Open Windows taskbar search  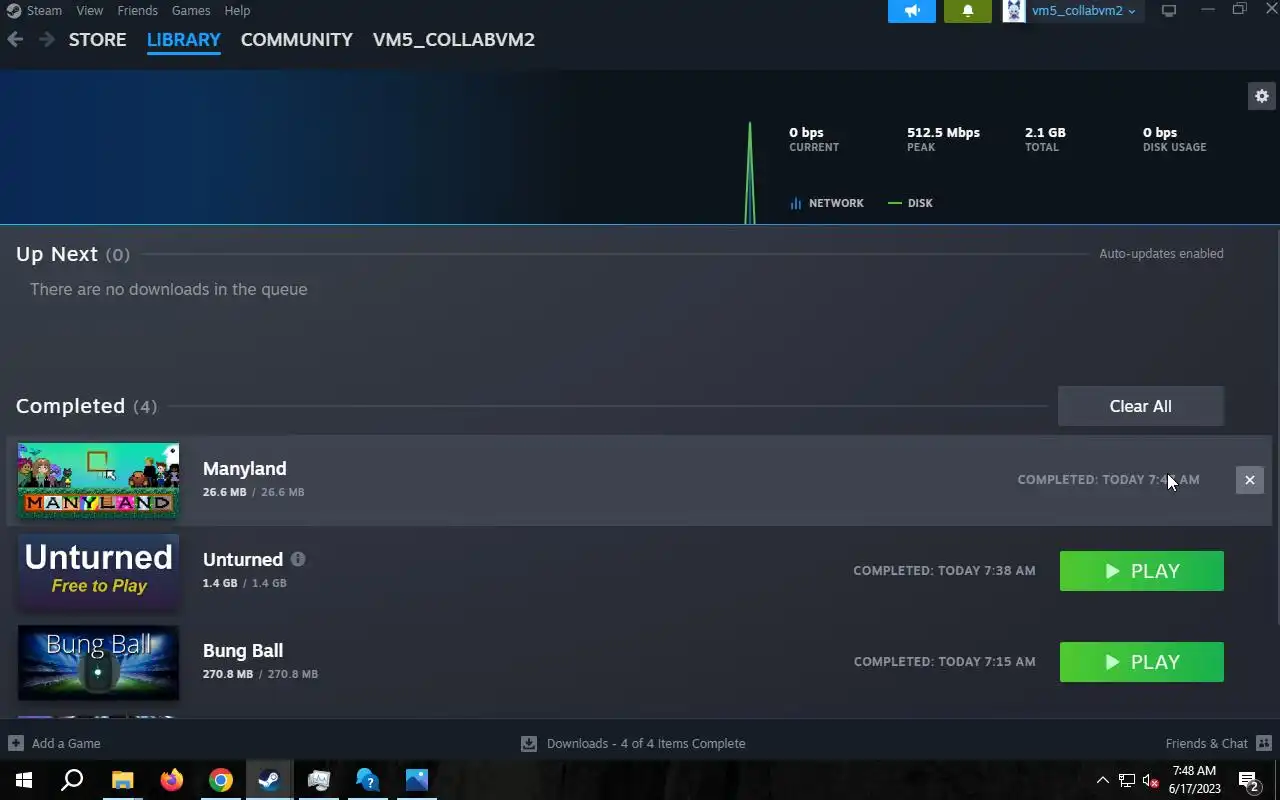pyautogui.click(x=72, y=780)
